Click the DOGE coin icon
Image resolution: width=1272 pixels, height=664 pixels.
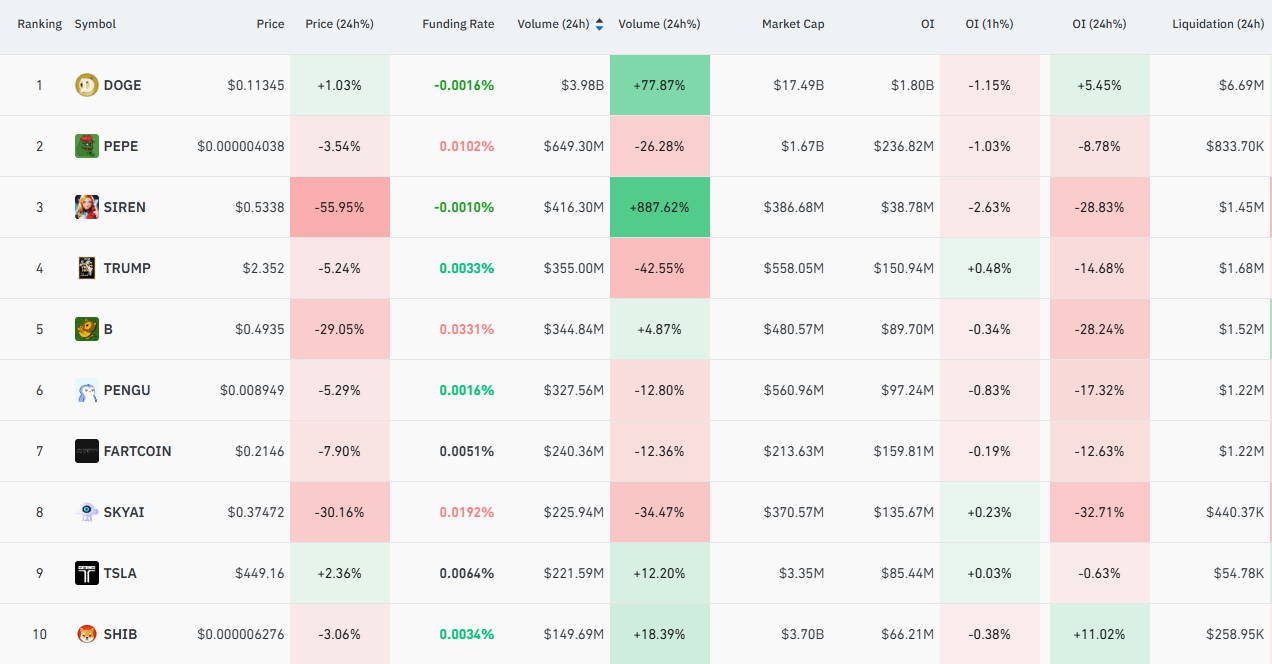87,85
